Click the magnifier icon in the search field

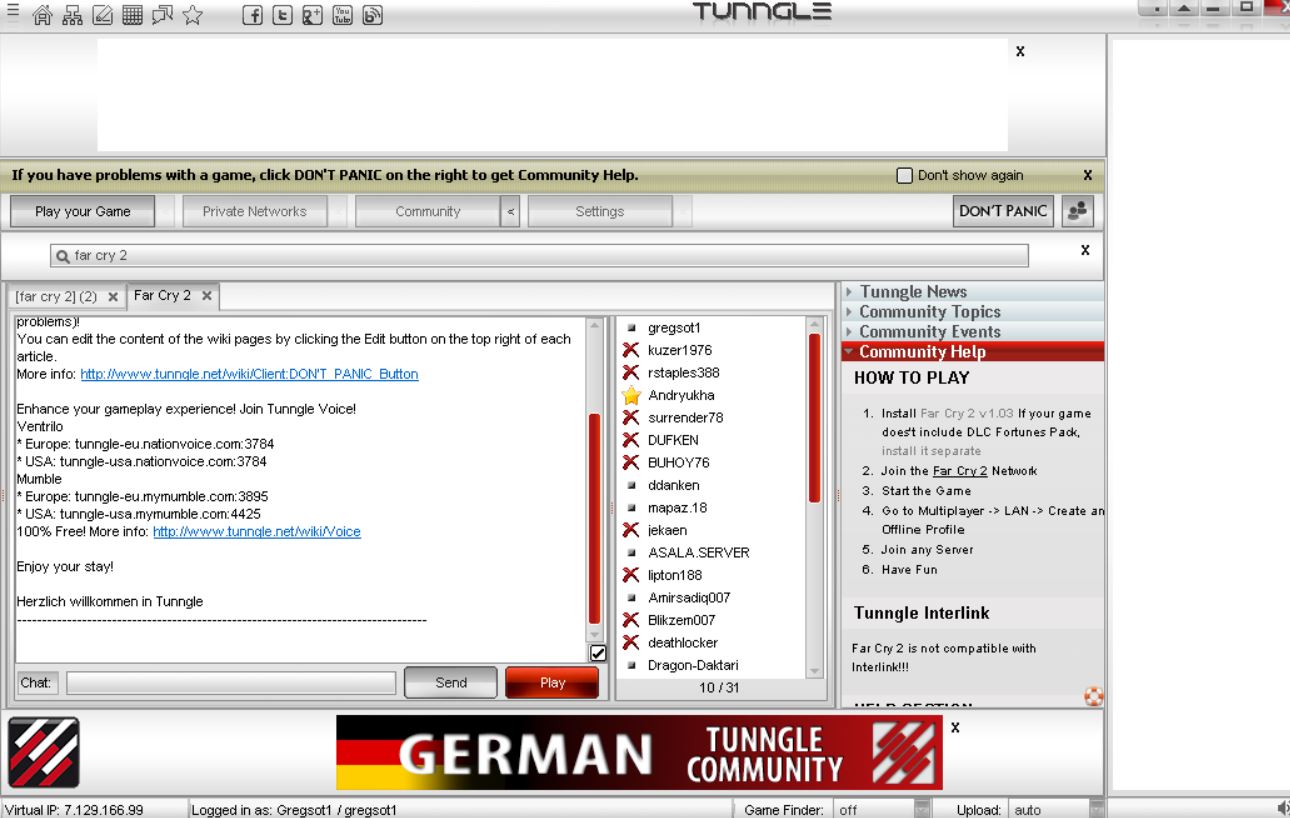coord(62,256)
